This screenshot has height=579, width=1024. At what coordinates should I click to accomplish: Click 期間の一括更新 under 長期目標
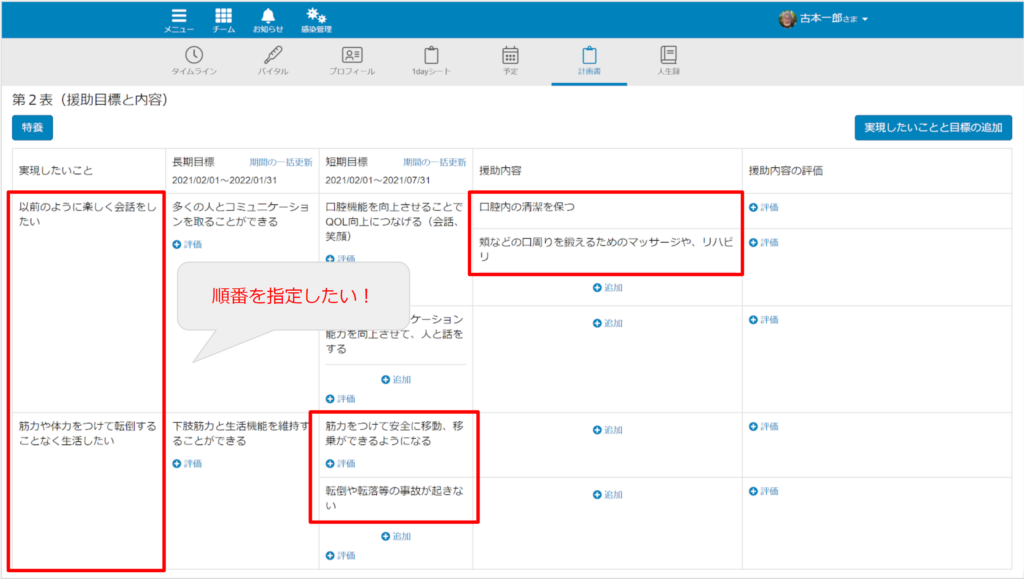280,162
